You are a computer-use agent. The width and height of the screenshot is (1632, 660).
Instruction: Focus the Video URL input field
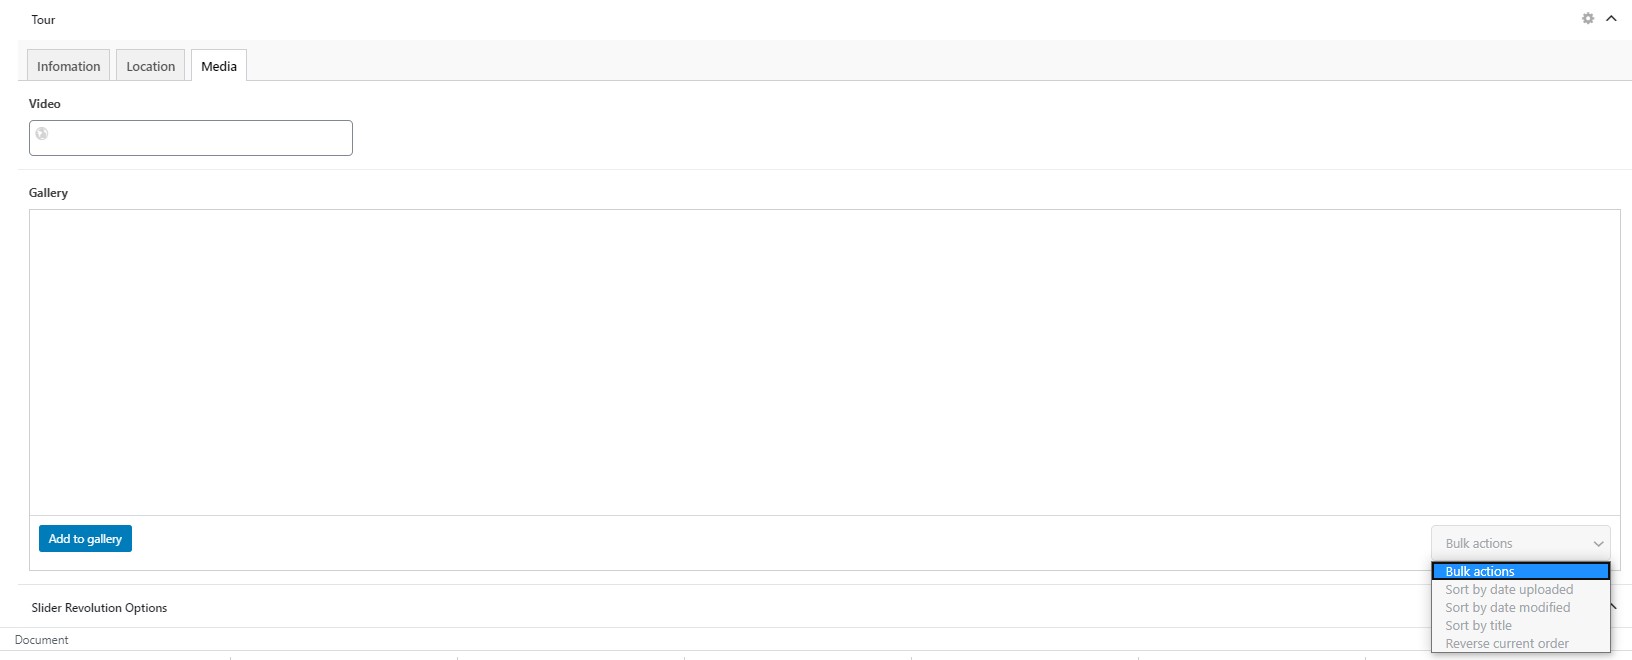191,138
